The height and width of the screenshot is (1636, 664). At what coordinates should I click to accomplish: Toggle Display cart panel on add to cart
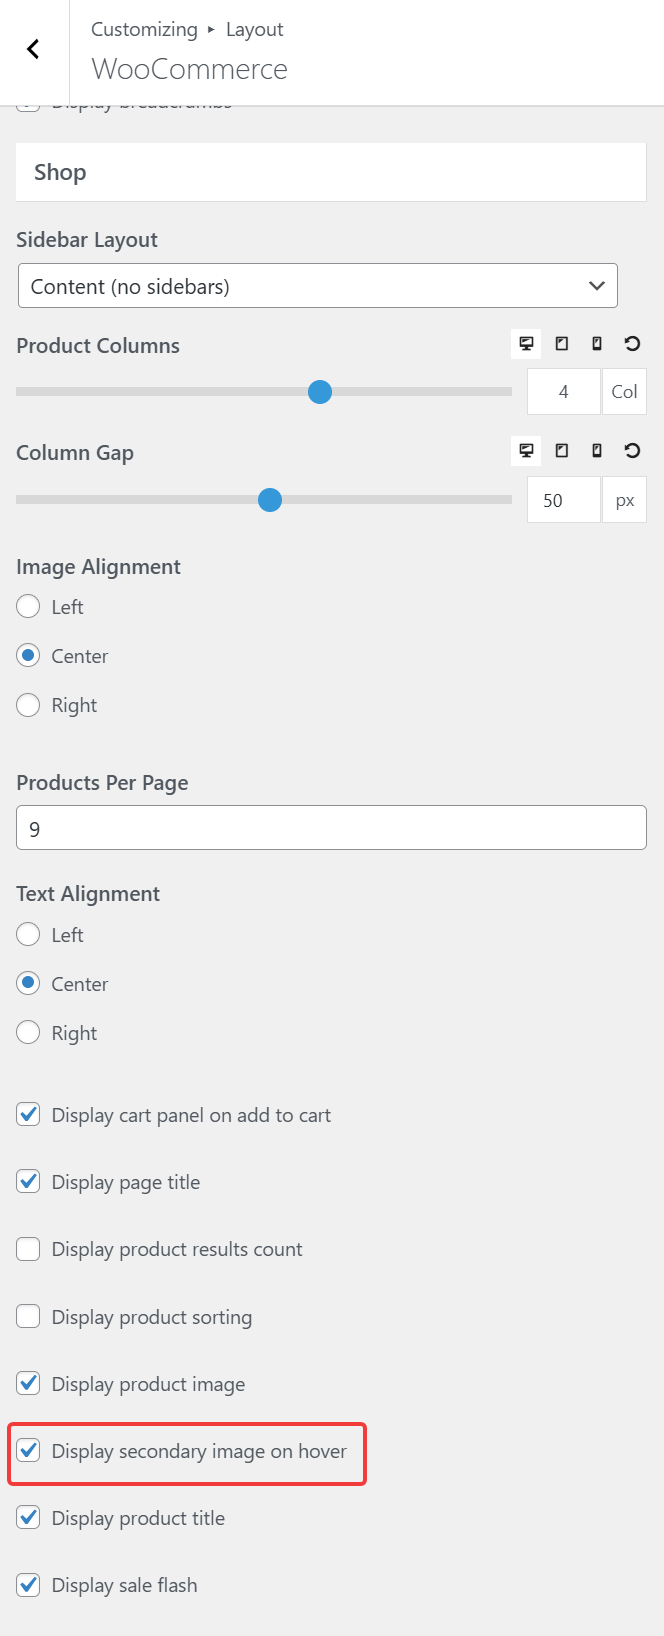click(x=28, y=1115)
